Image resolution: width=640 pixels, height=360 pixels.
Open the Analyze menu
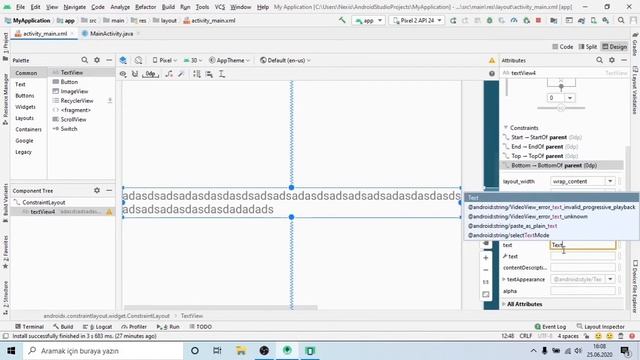tap(120, 7)
